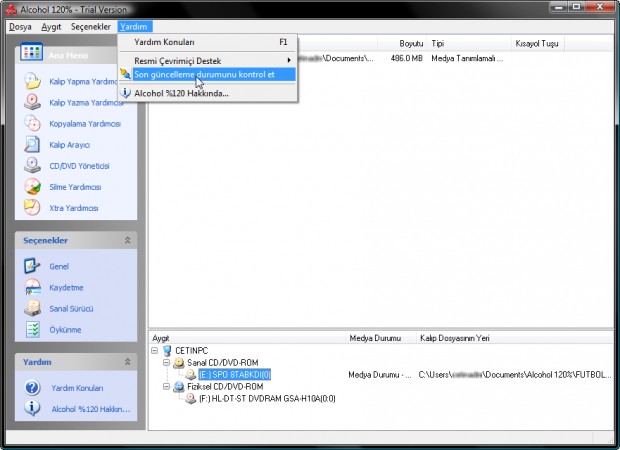This screenshot has height=450, width=620.
Task: Open Yardım Konuları sidebar link
Action: [x=77, y=388]
